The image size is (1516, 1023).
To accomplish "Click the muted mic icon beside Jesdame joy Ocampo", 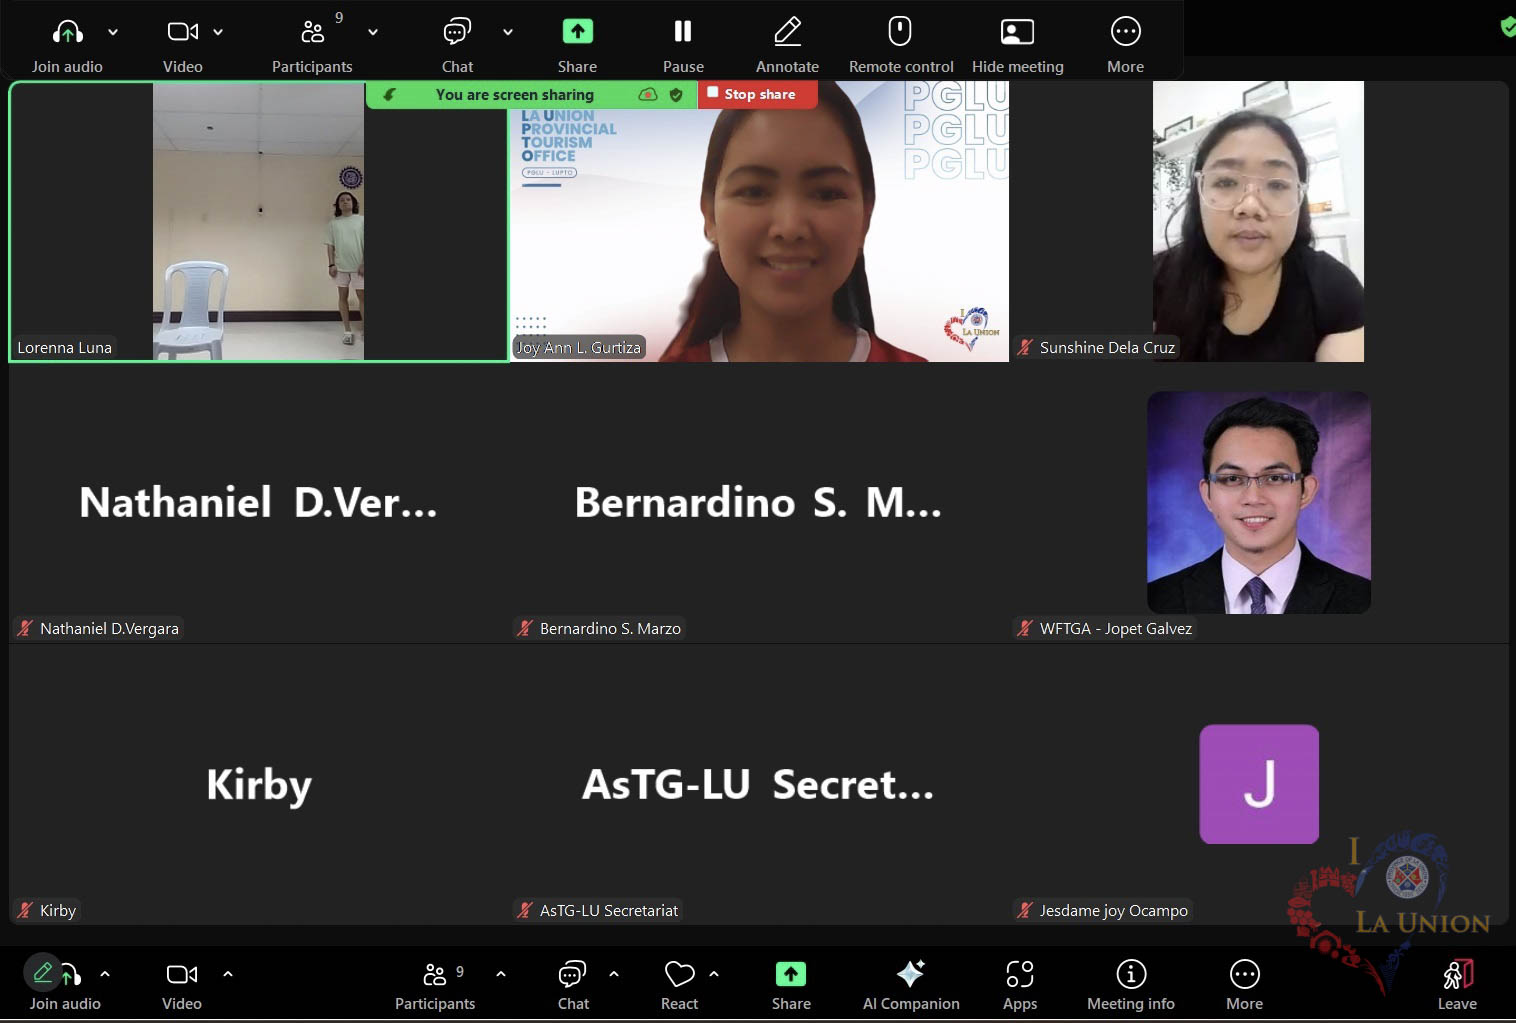I will coord(1025,910).
